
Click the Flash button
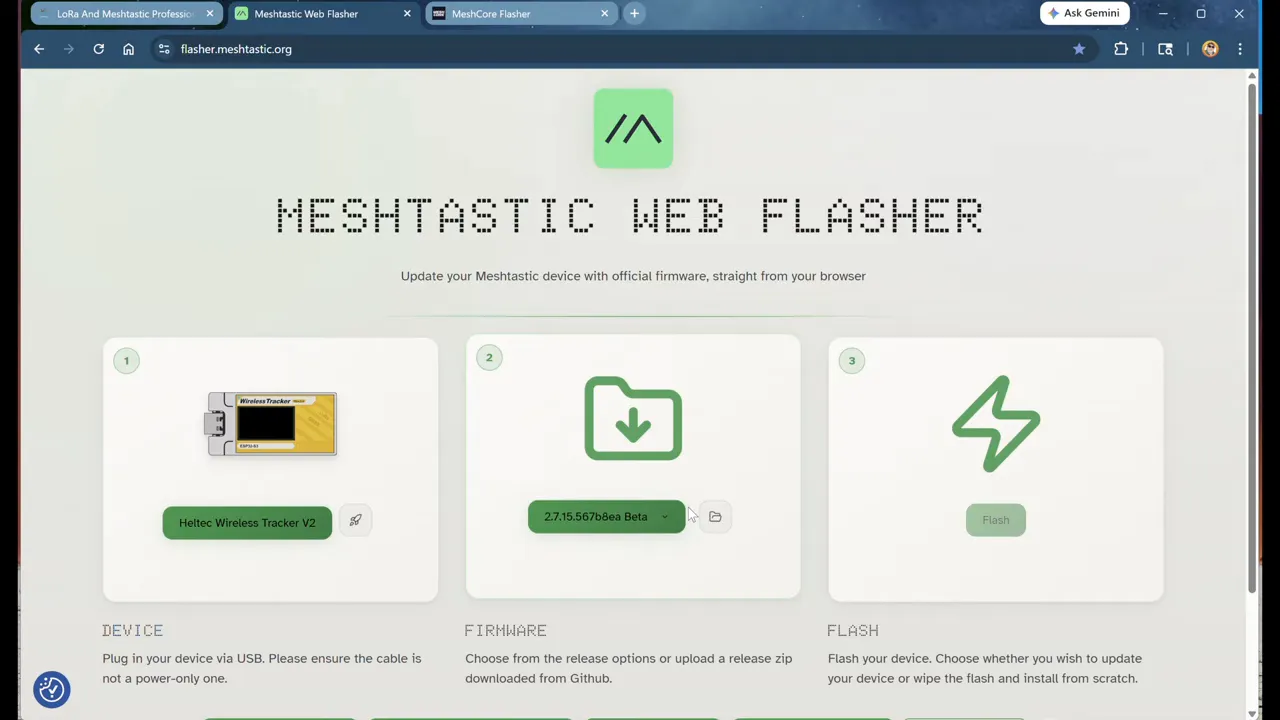(x=996, y=520)
